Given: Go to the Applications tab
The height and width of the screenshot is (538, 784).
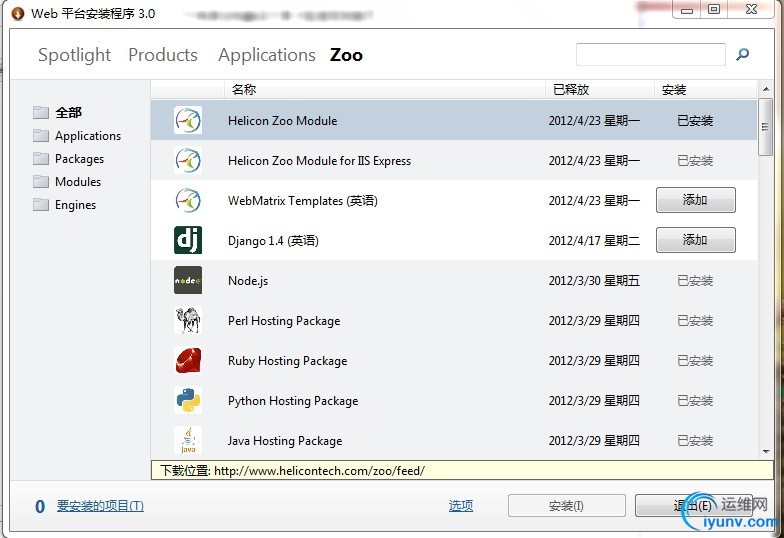Looking at the screenshot, I should (x=266, y=55).
